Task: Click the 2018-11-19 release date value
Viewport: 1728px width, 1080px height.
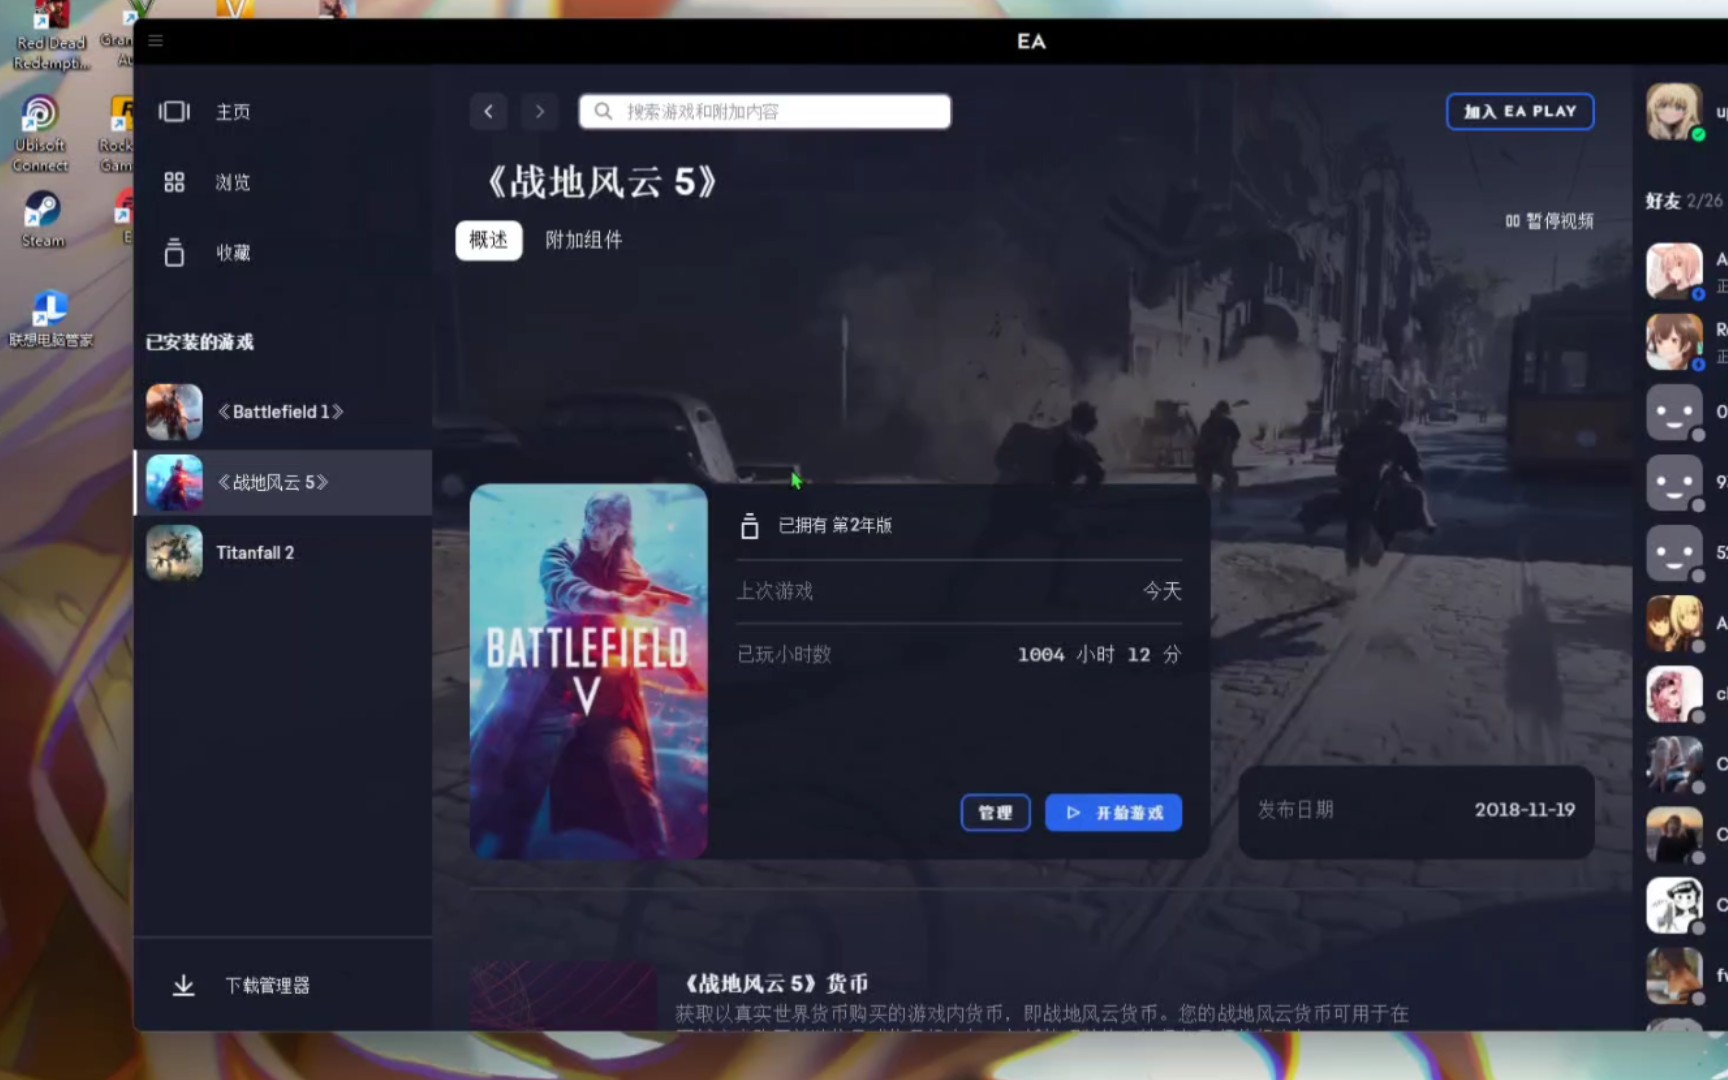Action: click(x=1524, y=810)
